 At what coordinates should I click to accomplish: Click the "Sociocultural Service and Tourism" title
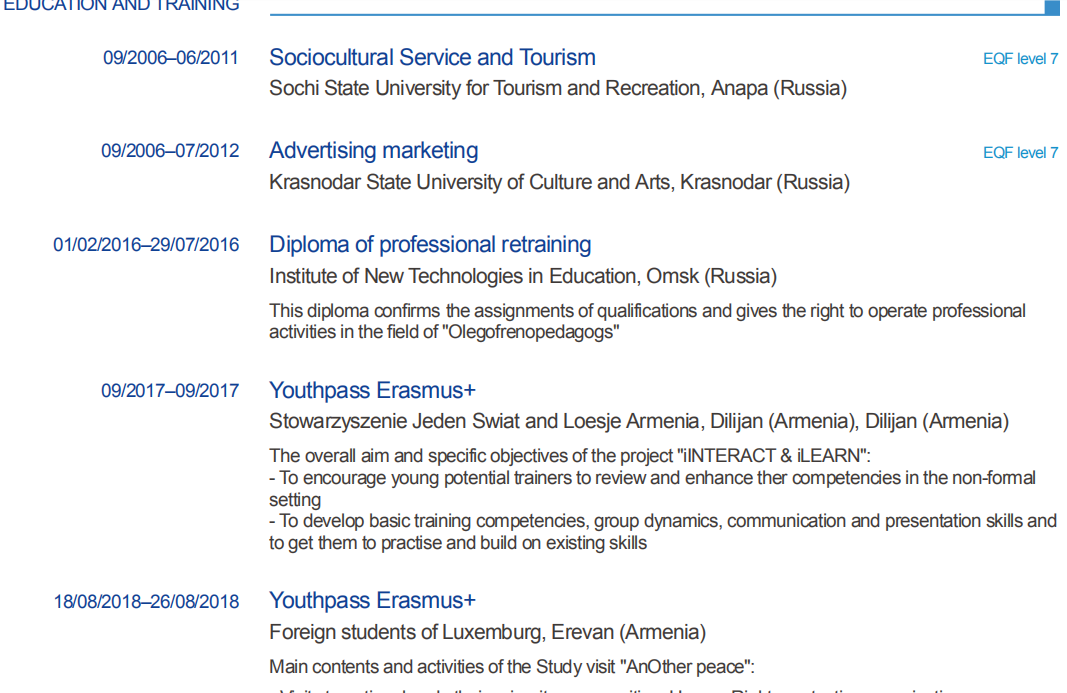[432, 58]
